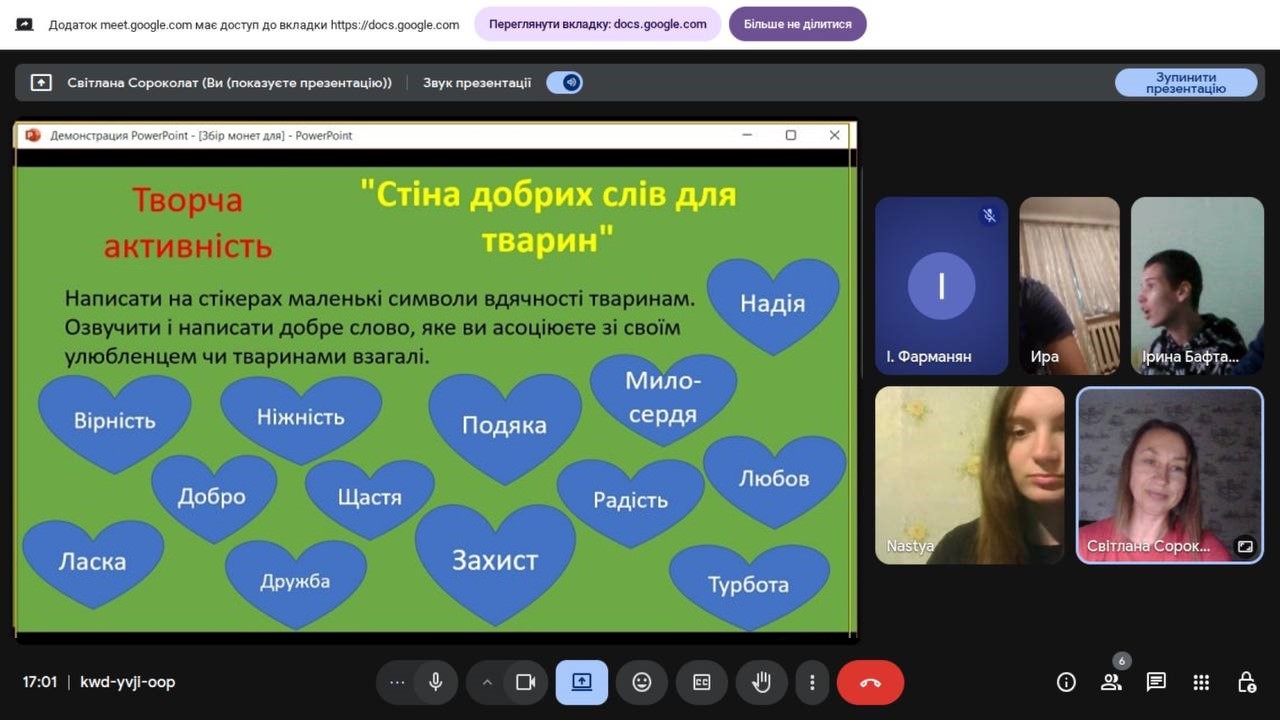This screenshot has height=720, width=1280.
Task: Toggle the presentation audio switch
Action: tap(565, 83)
